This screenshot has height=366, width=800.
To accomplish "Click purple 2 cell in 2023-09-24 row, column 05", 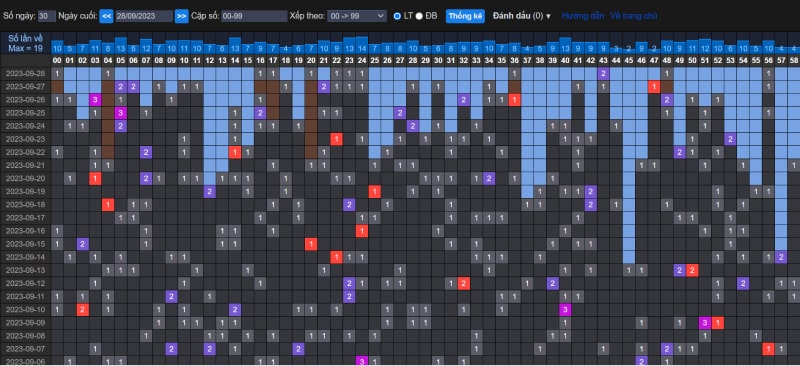I will click(x=120, y=126).
